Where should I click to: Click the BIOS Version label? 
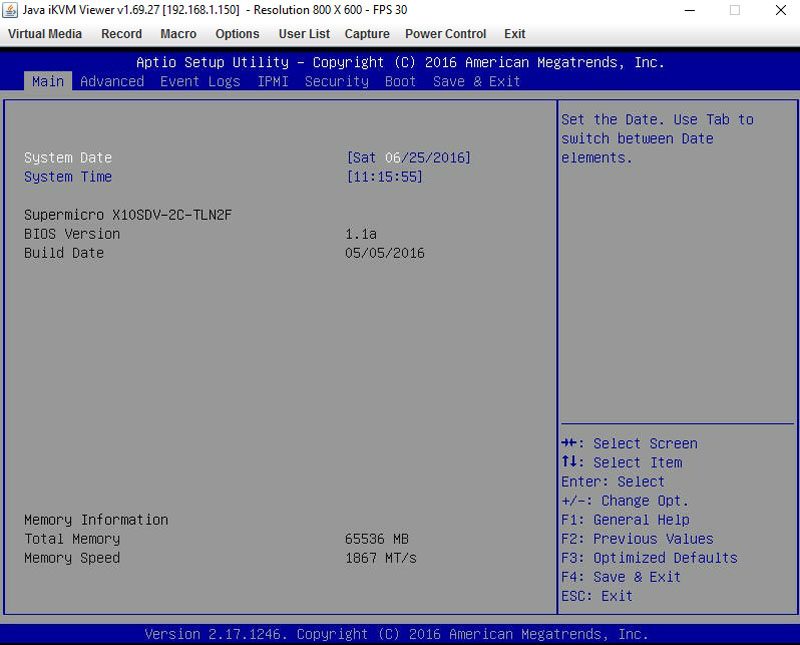72,234
